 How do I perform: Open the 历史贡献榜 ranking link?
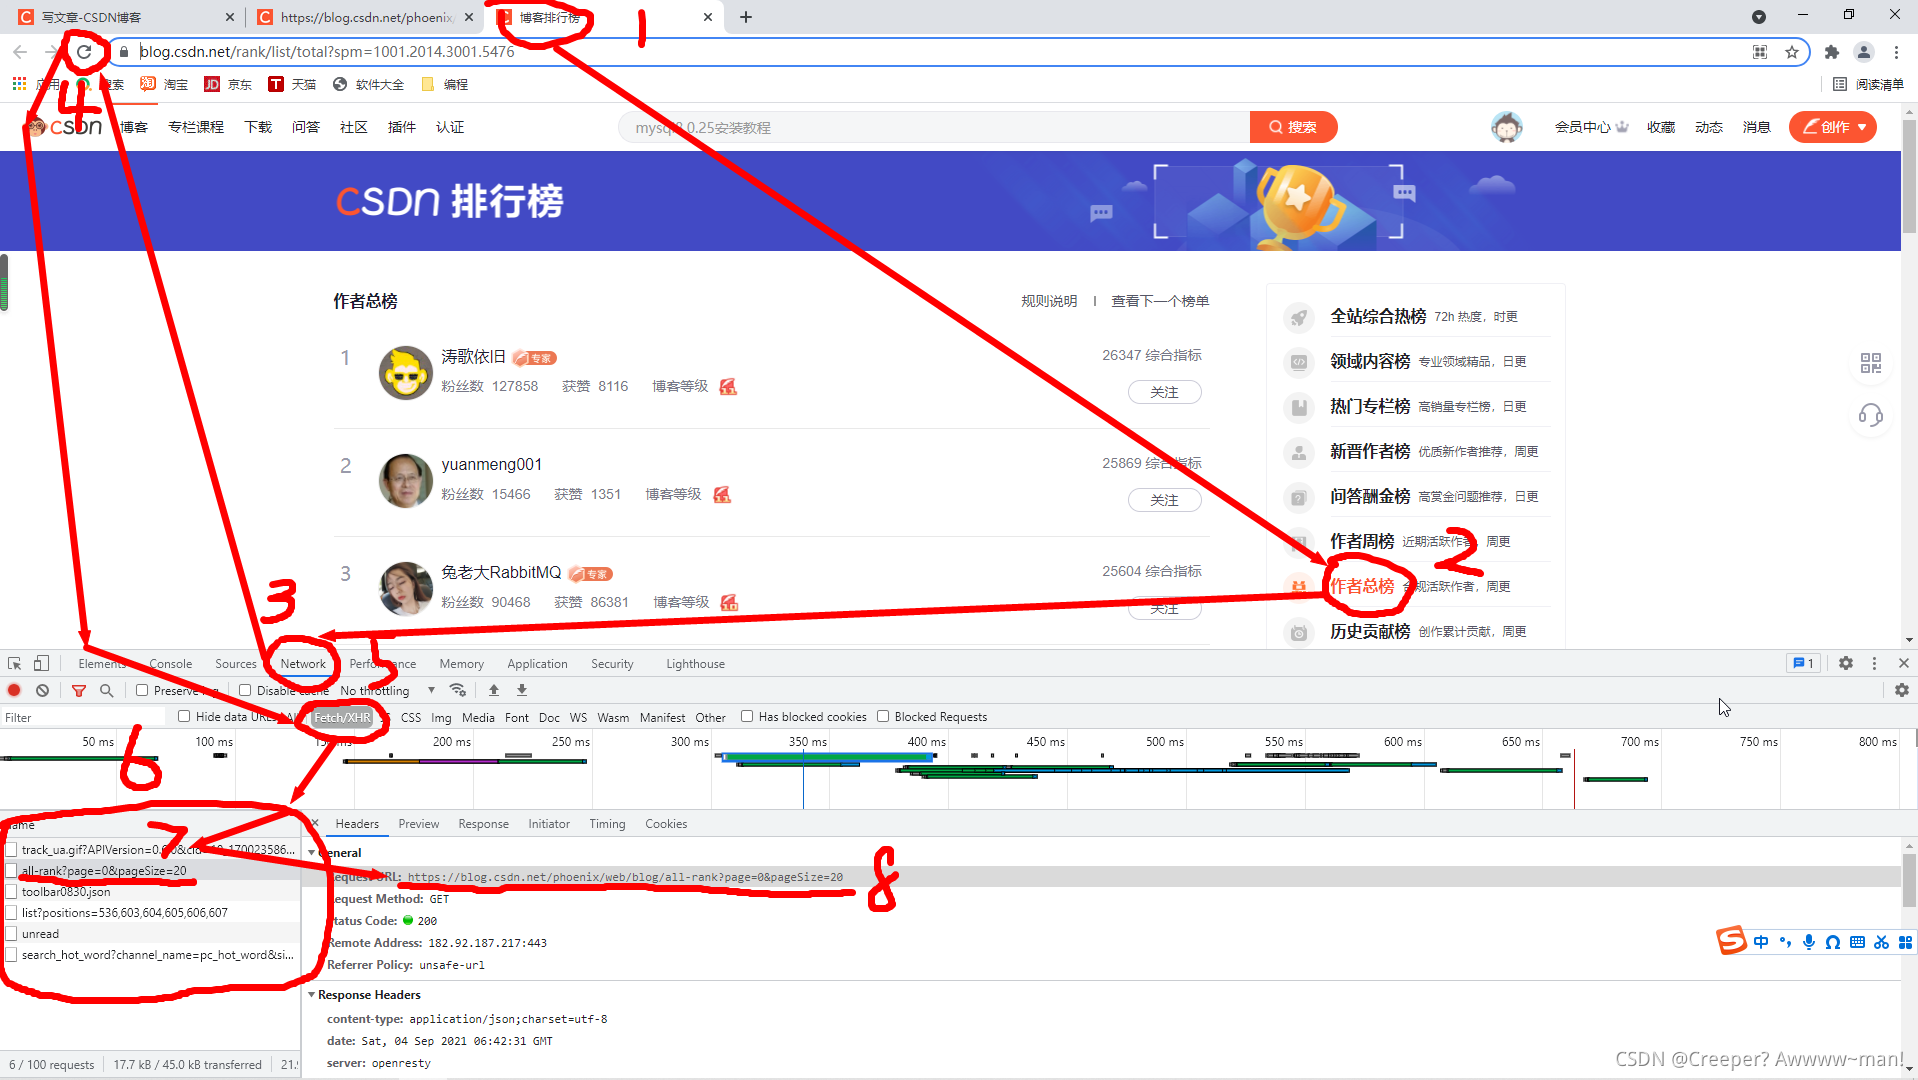pyautogui.click(x=1370, y=631)
